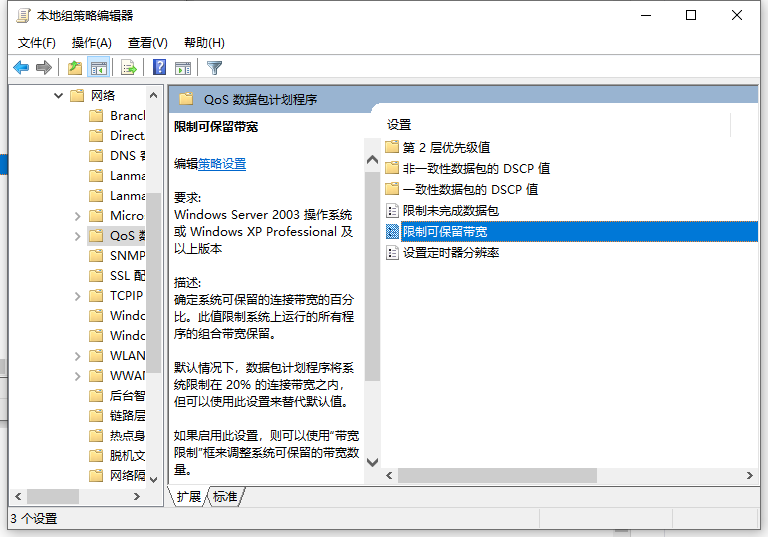Click the Help question mark icon

click(160, 67)
